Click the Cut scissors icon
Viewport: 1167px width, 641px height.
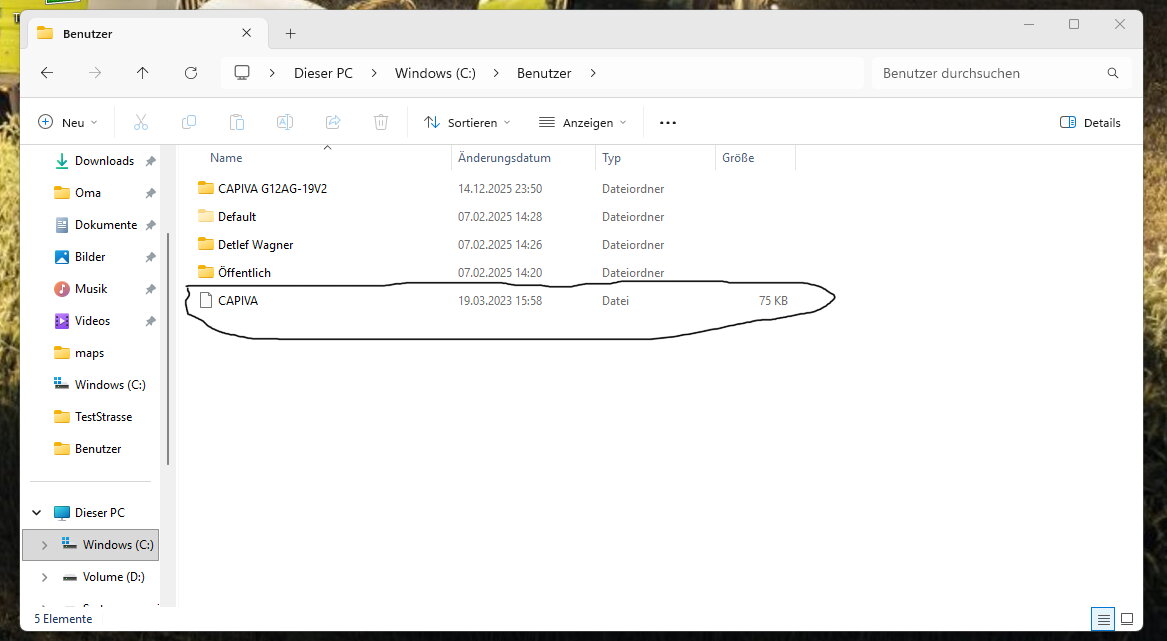point(140,122)
